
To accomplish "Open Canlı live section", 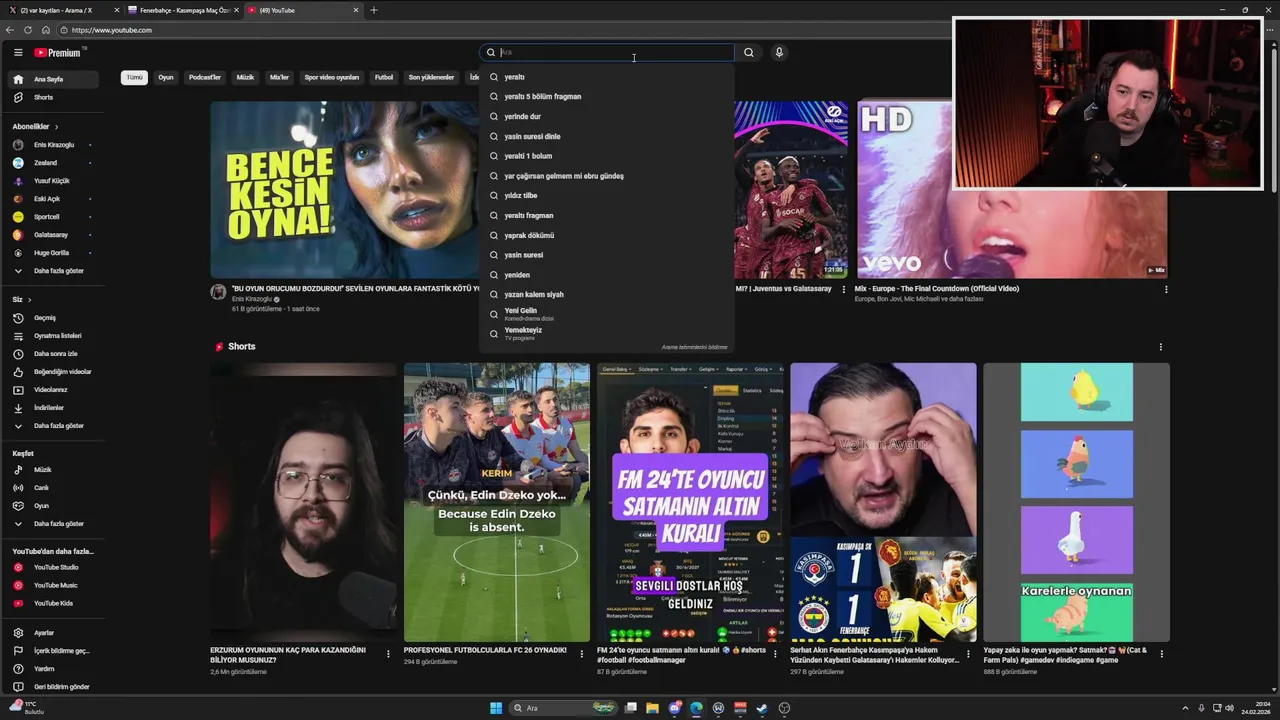I will 52,488.
